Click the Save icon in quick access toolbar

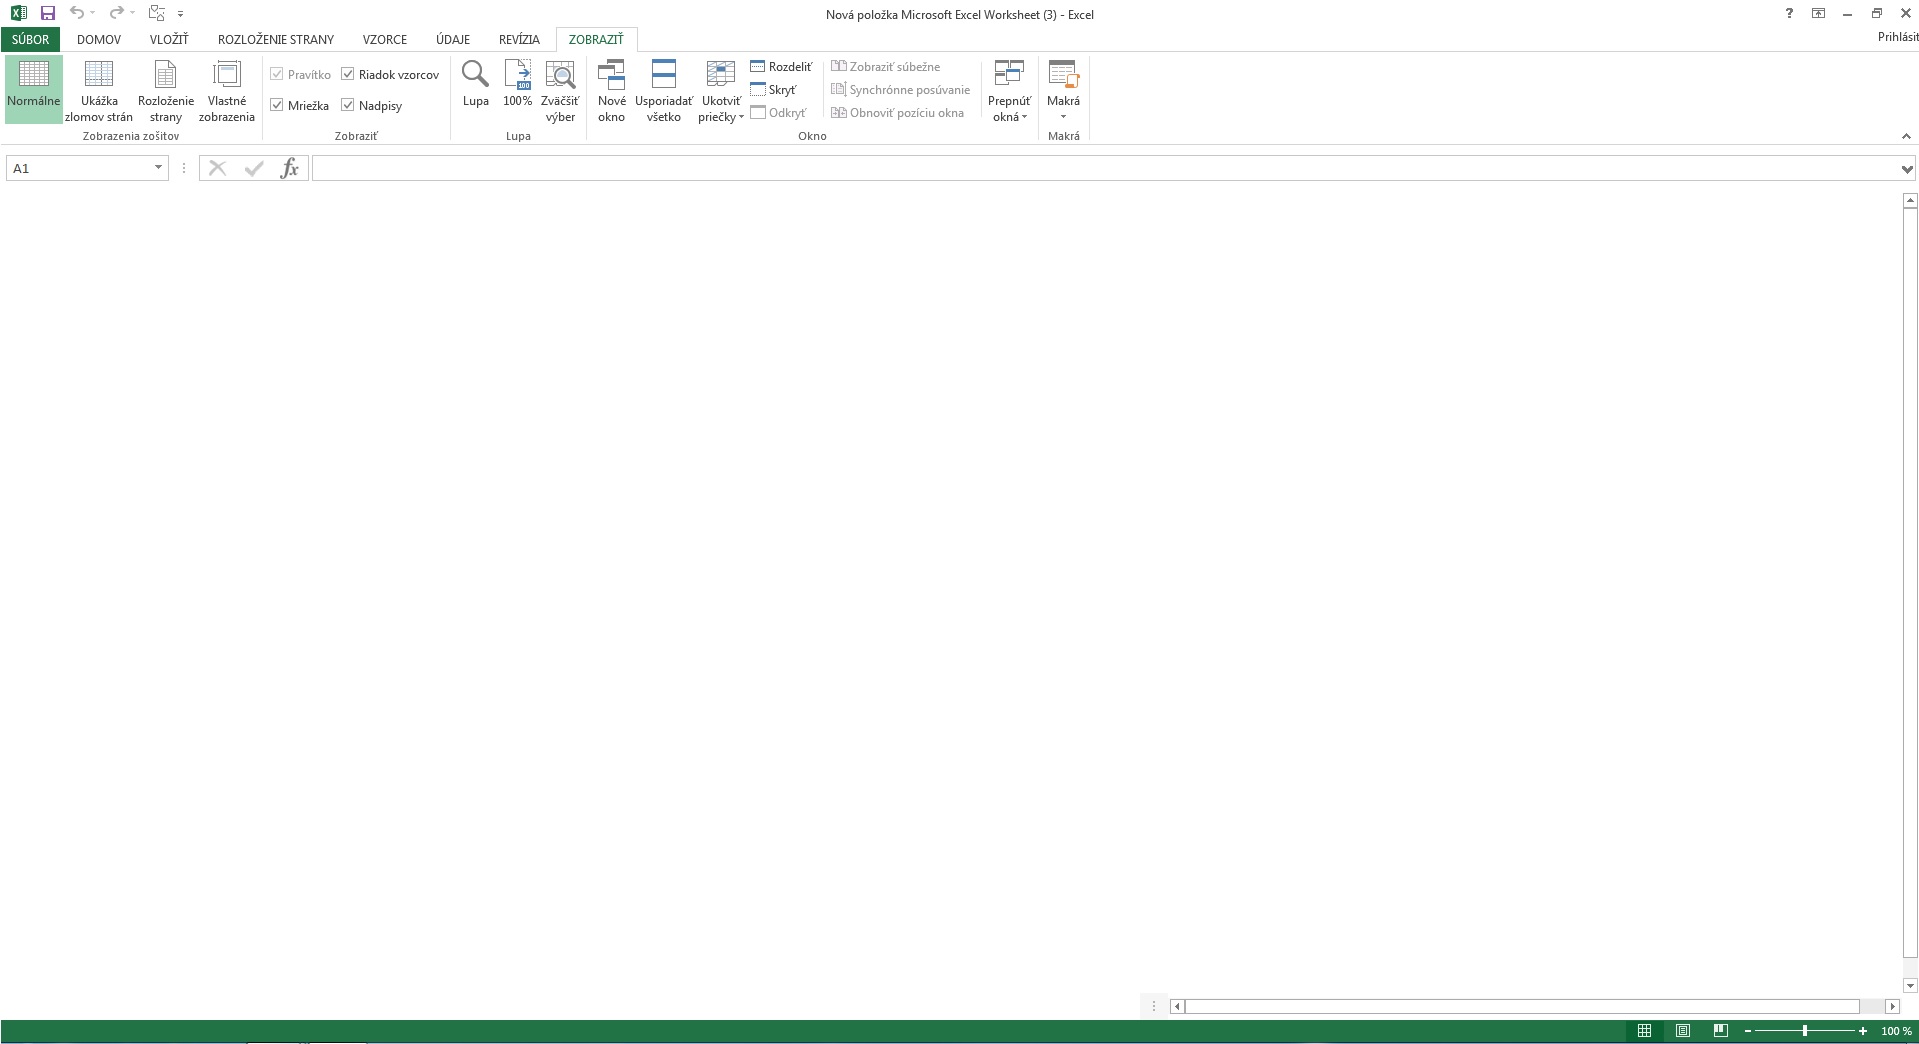(x=47, y=14)
